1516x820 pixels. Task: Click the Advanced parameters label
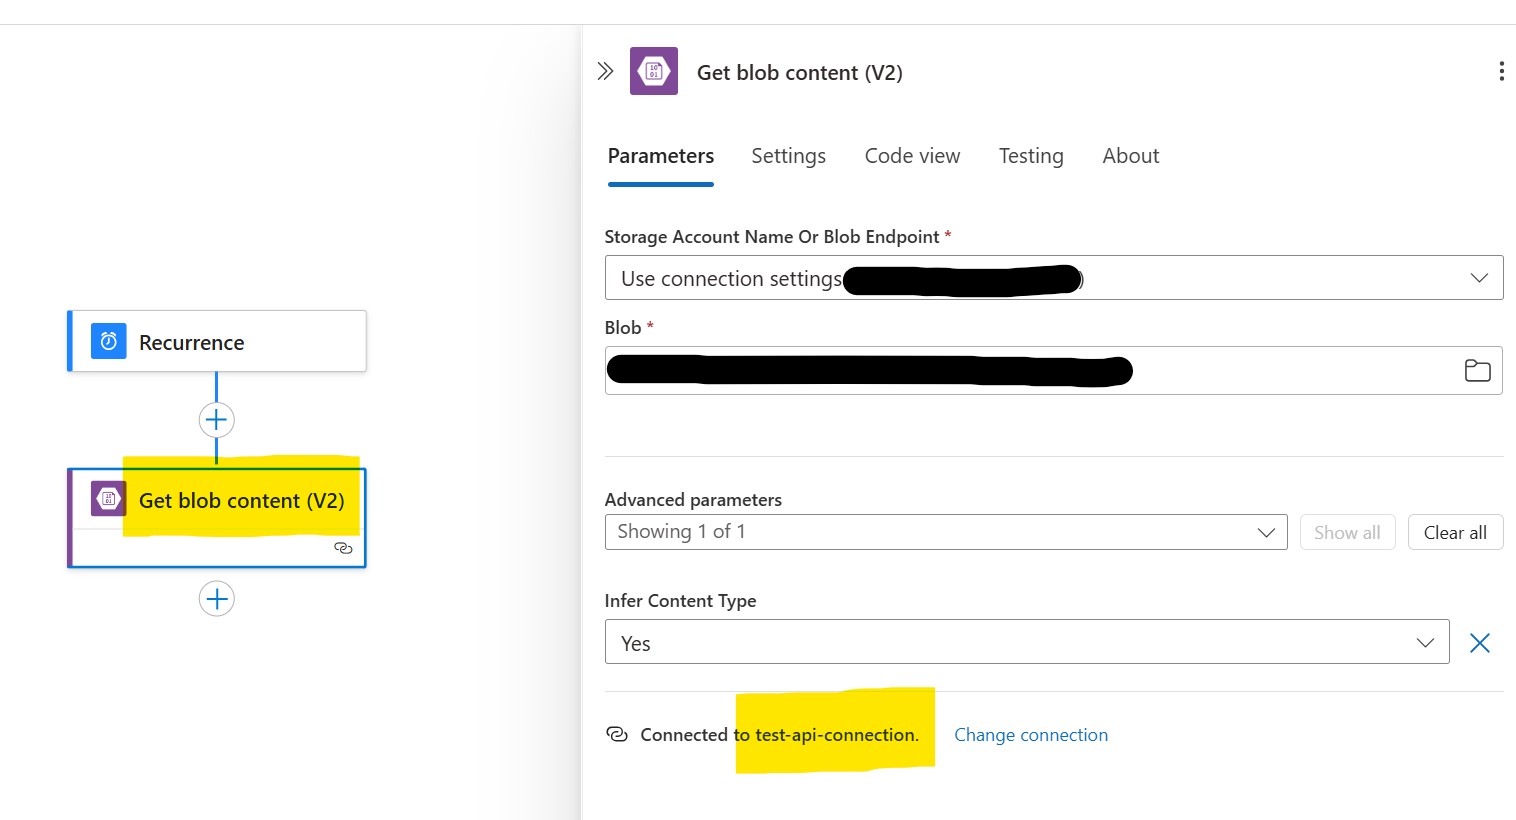click(x=693, y=500)
